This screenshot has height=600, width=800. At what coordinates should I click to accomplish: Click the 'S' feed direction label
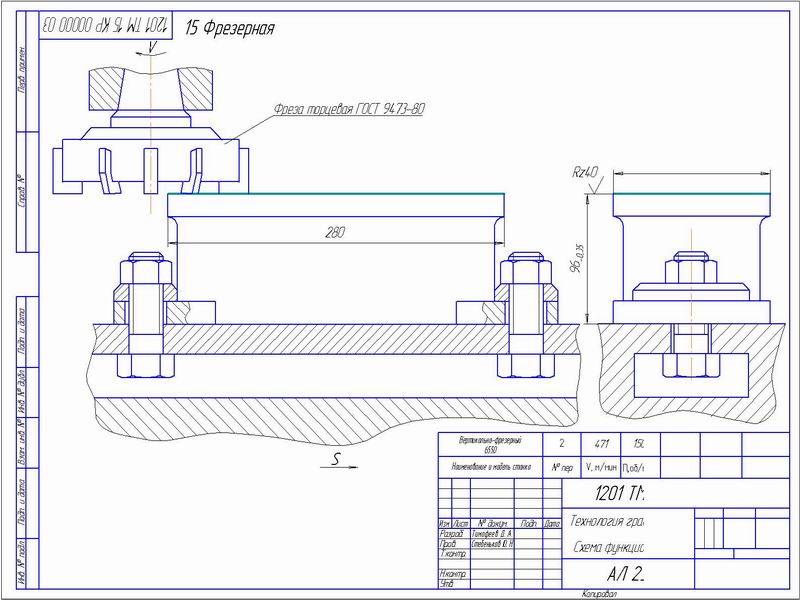[336, 459]
